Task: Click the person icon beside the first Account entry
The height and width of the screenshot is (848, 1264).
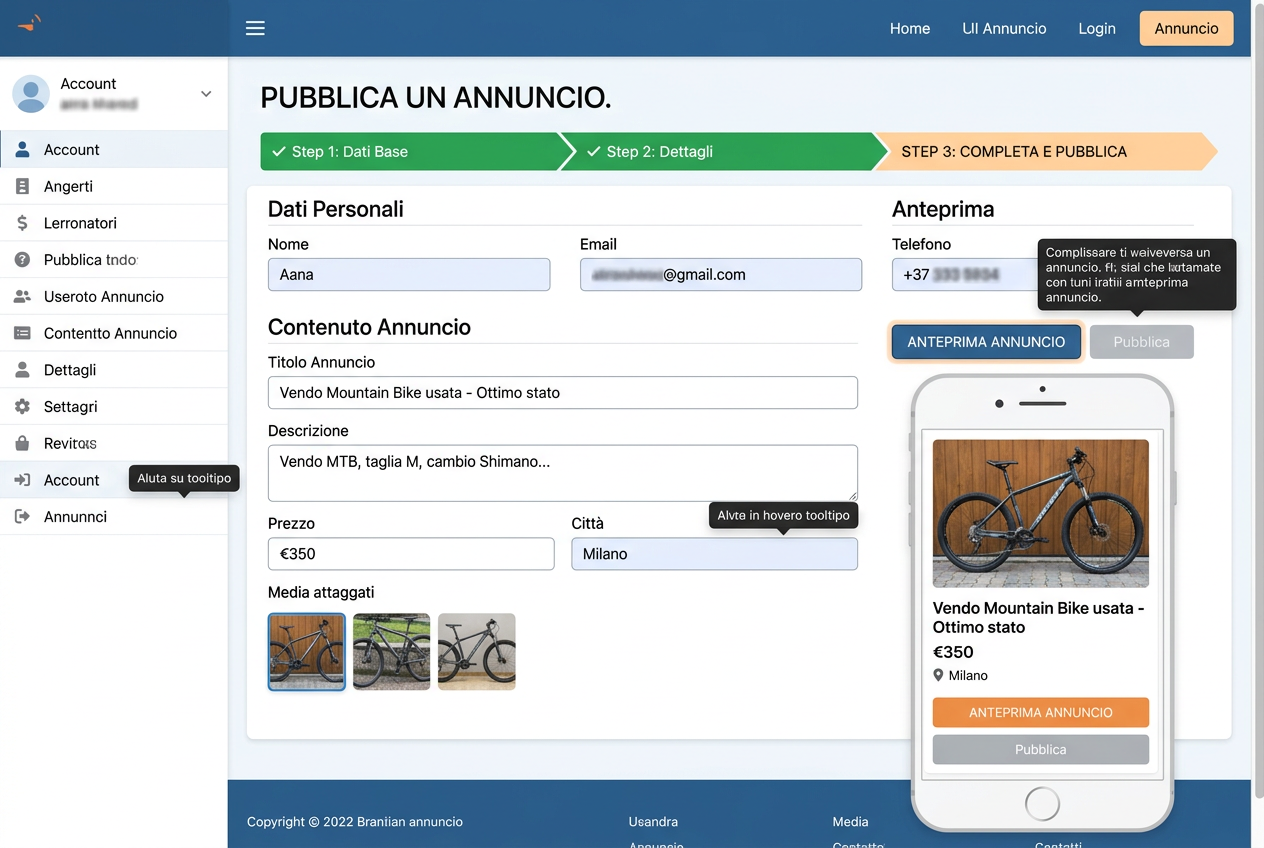Action: coord(23,150)
